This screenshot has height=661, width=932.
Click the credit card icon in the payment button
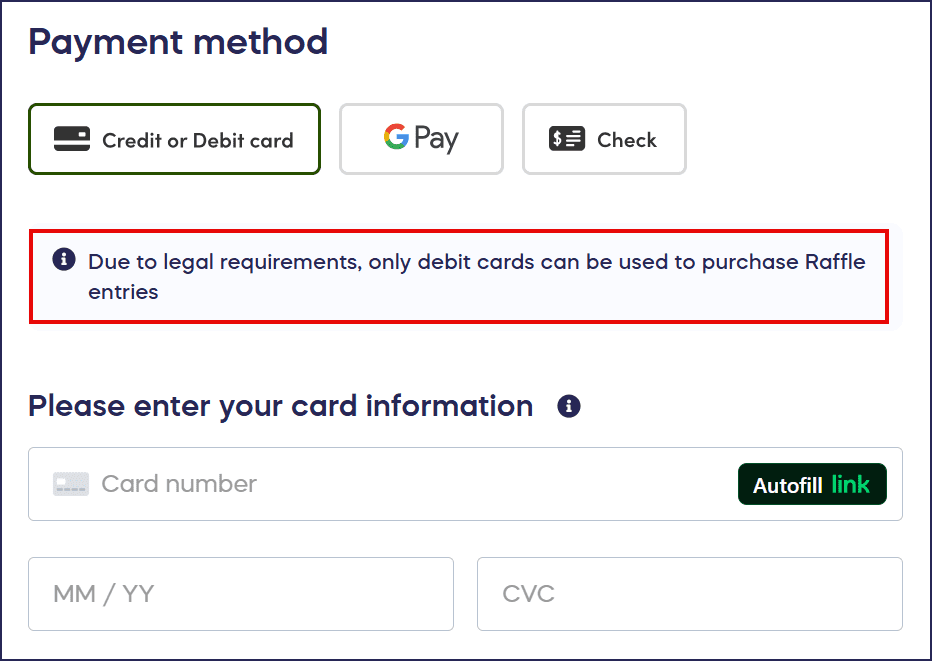(72, 139)
